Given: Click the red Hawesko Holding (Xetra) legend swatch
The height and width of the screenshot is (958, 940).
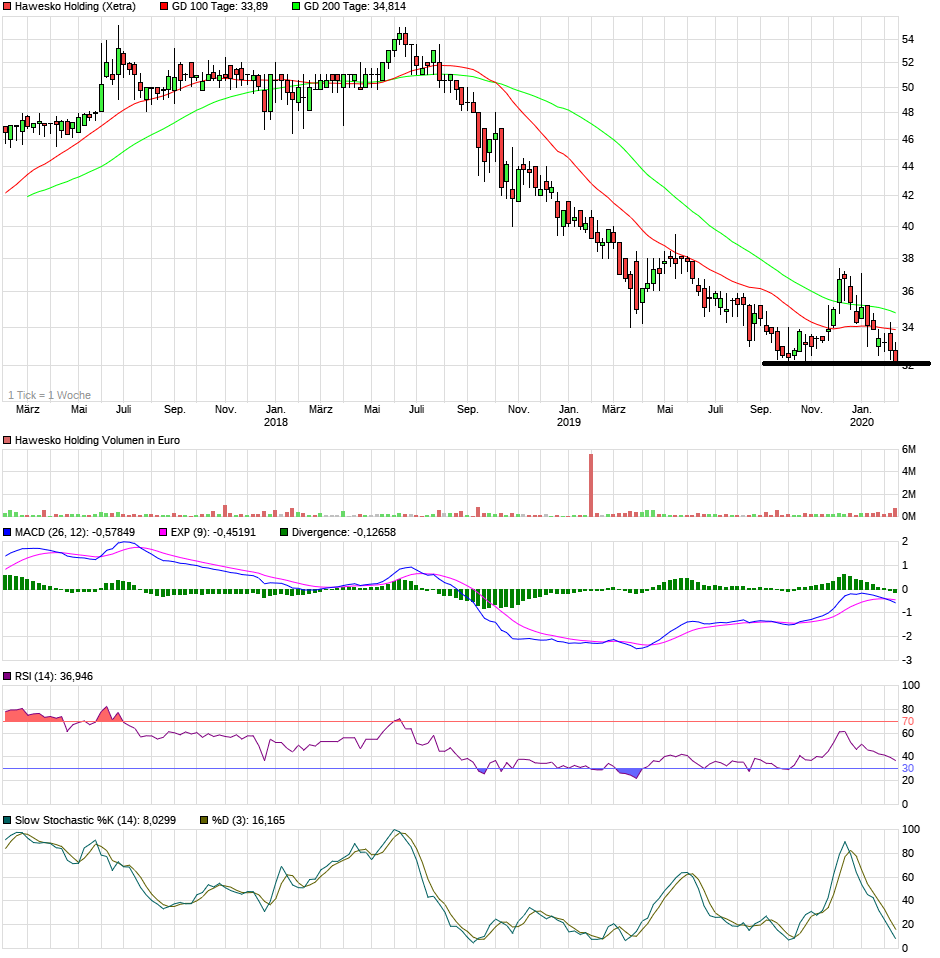Looking at the screenshot, I should click(x=9, y=6).
